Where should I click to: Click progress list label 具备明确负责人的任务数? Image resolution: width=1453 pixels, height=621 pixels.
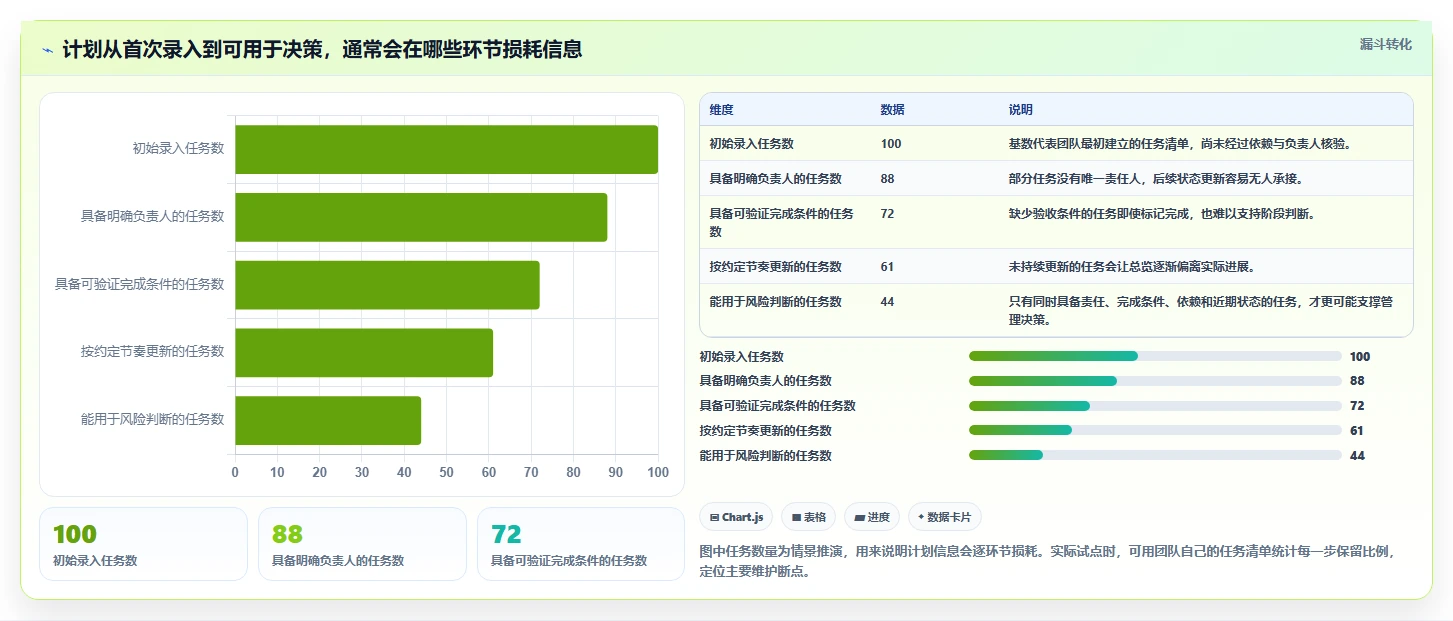point(766,381)
